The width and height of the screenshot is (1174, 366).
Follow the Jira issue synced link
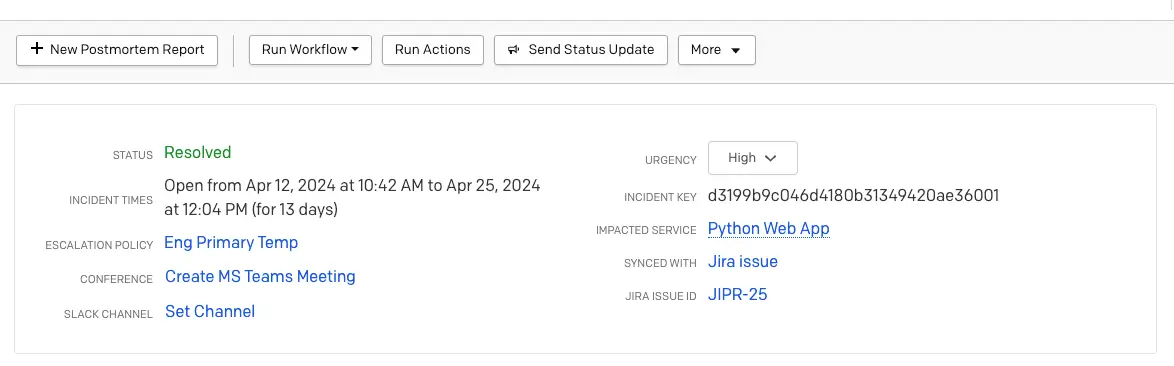pyautogui.click(x=743, y=262)
